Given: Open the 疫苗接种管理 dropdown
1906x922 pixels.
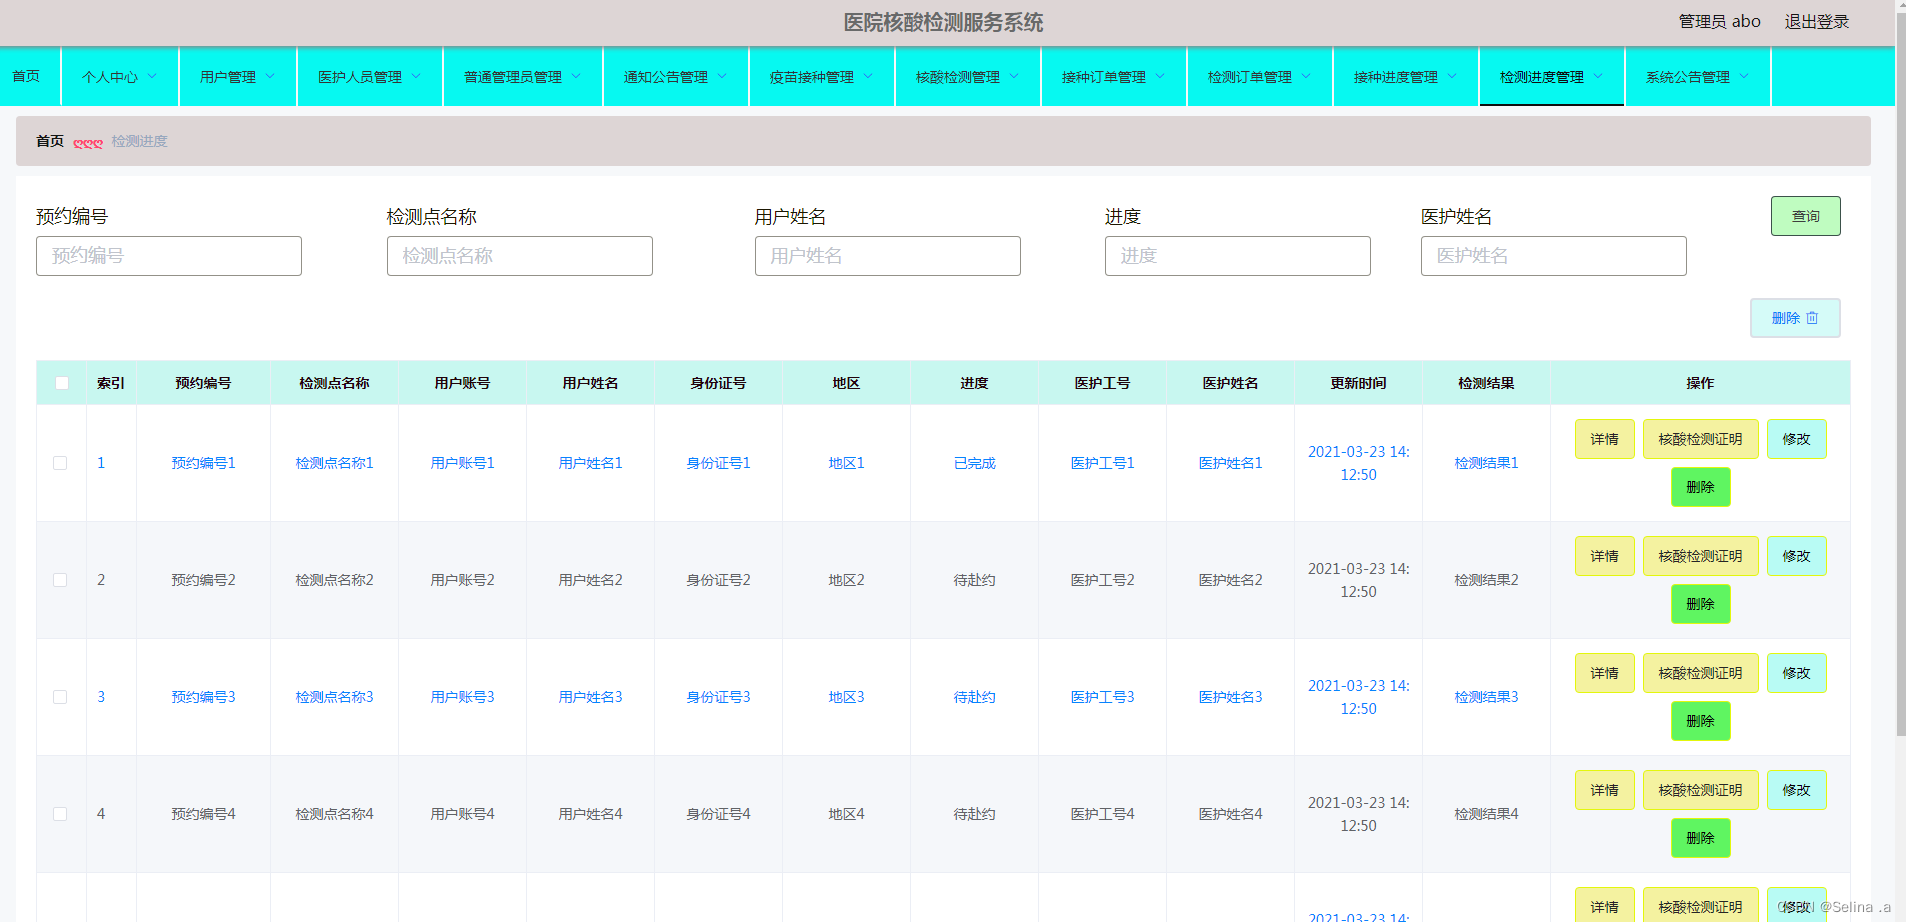Looking at the screenshot, I should click(x=813, y=76).
